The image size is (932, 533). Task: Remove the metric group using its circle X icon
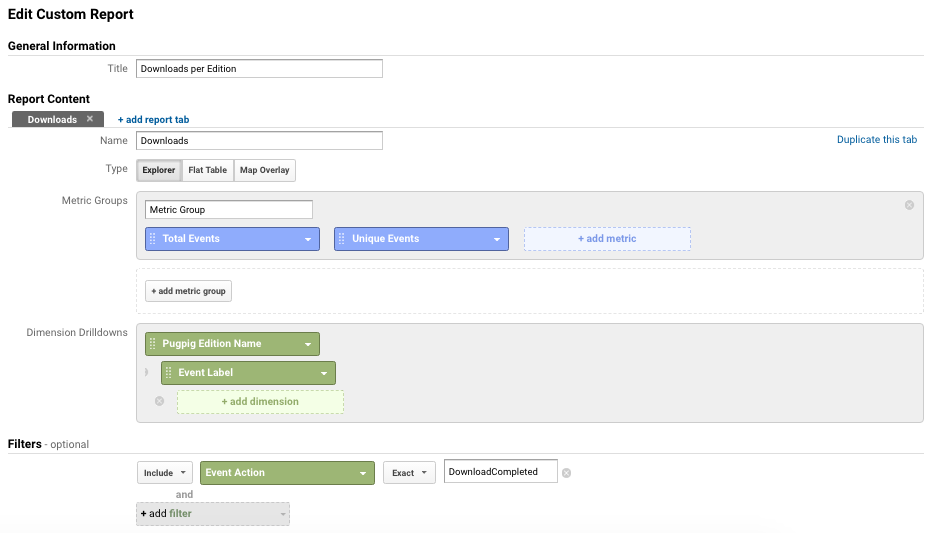point(909,205)
